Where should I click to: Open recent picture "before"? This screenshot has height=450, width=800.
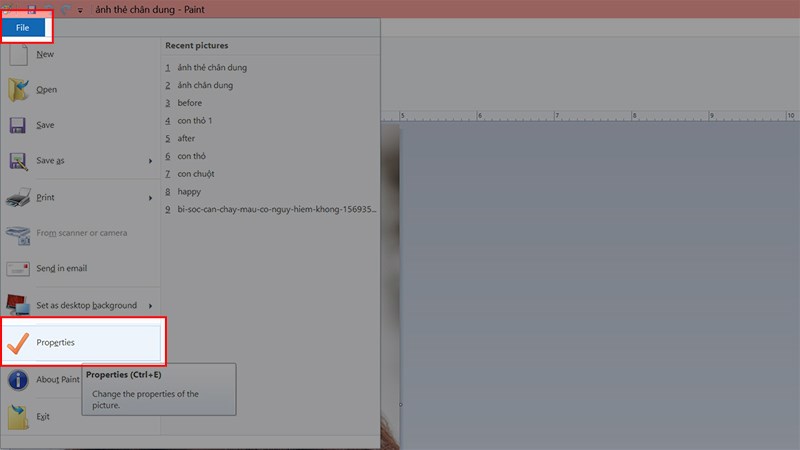[x=190, y=103]
